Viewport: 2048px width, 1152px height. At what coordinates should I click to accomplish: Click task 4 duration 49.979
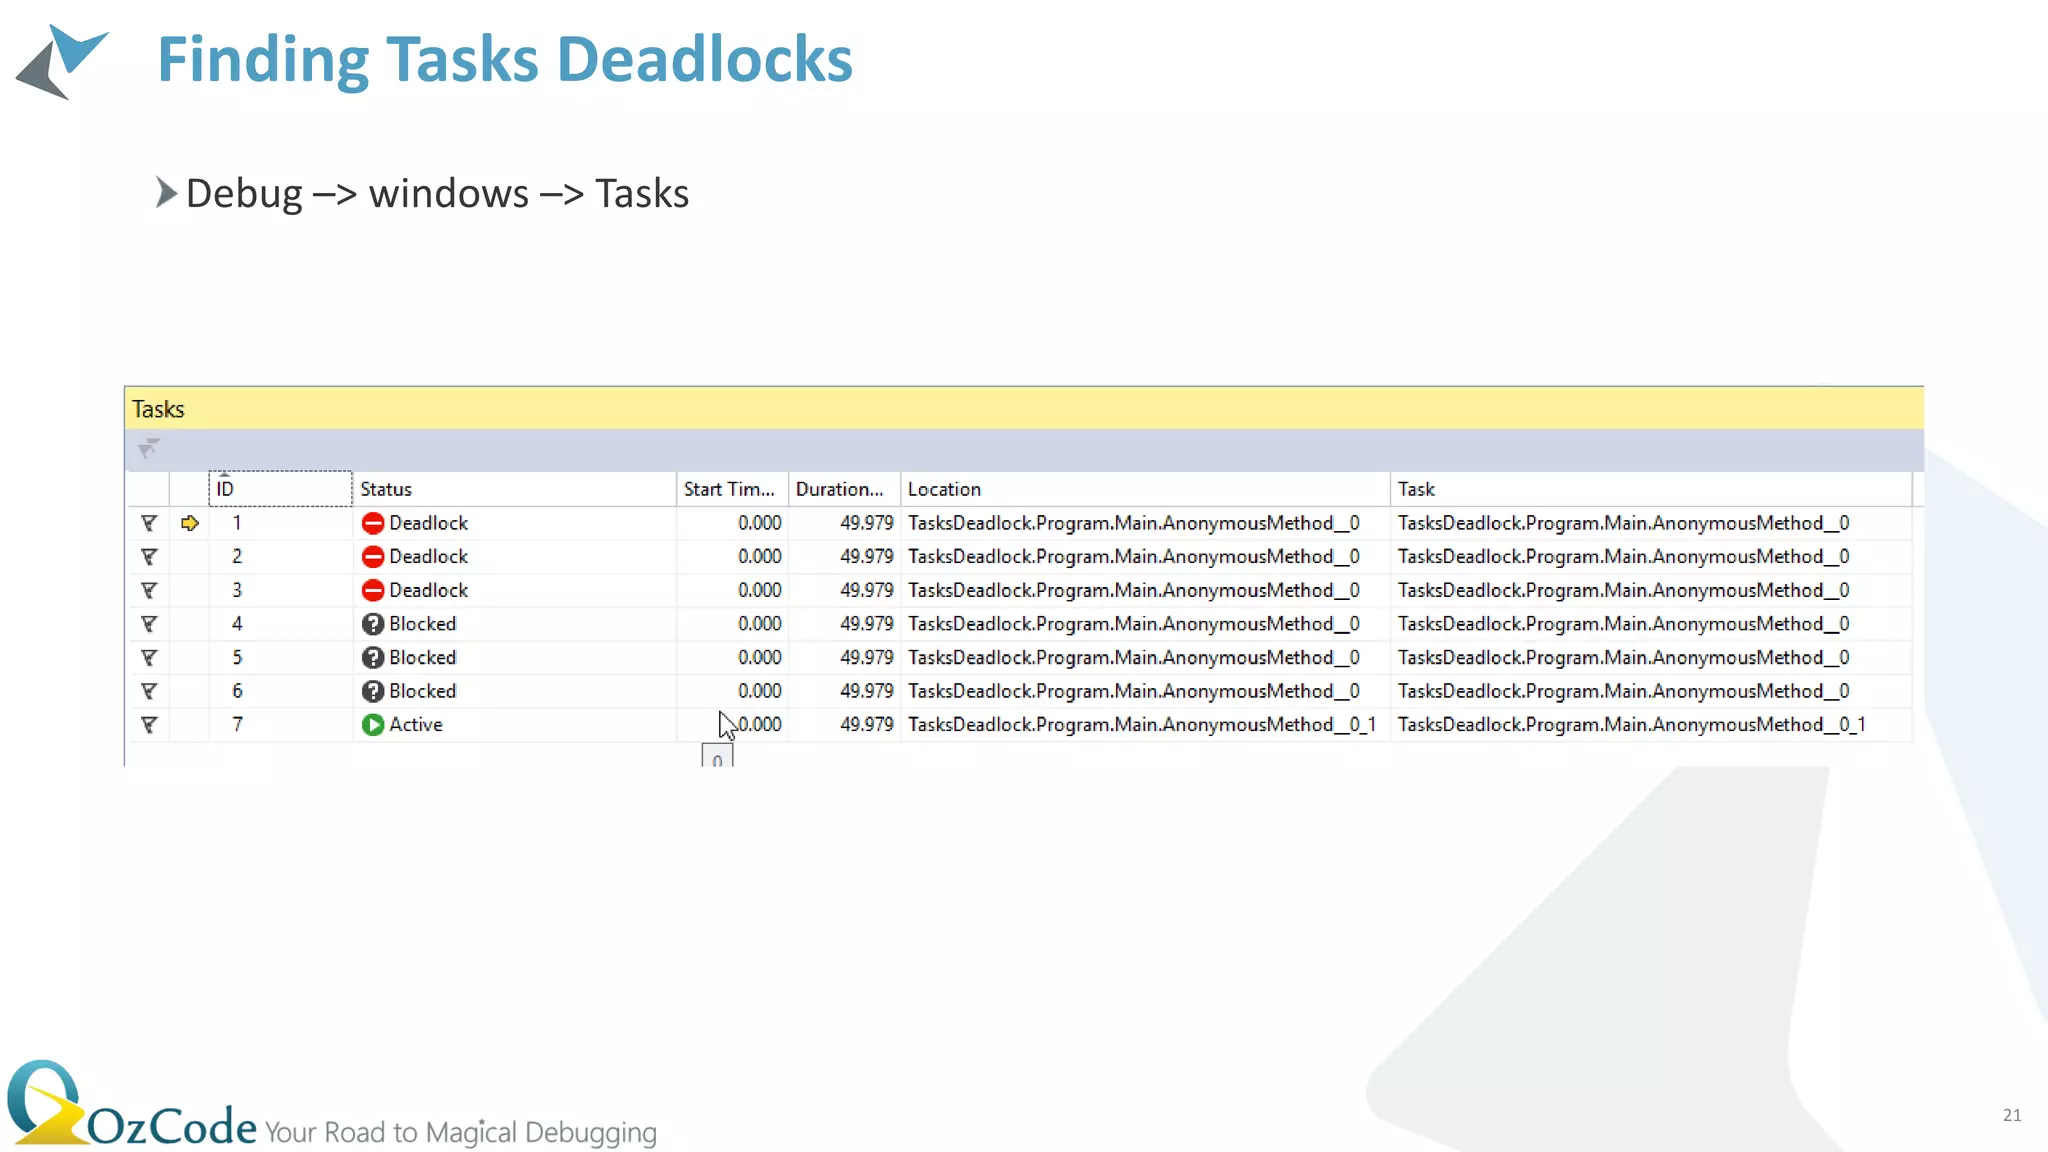(x=867, y=624)
